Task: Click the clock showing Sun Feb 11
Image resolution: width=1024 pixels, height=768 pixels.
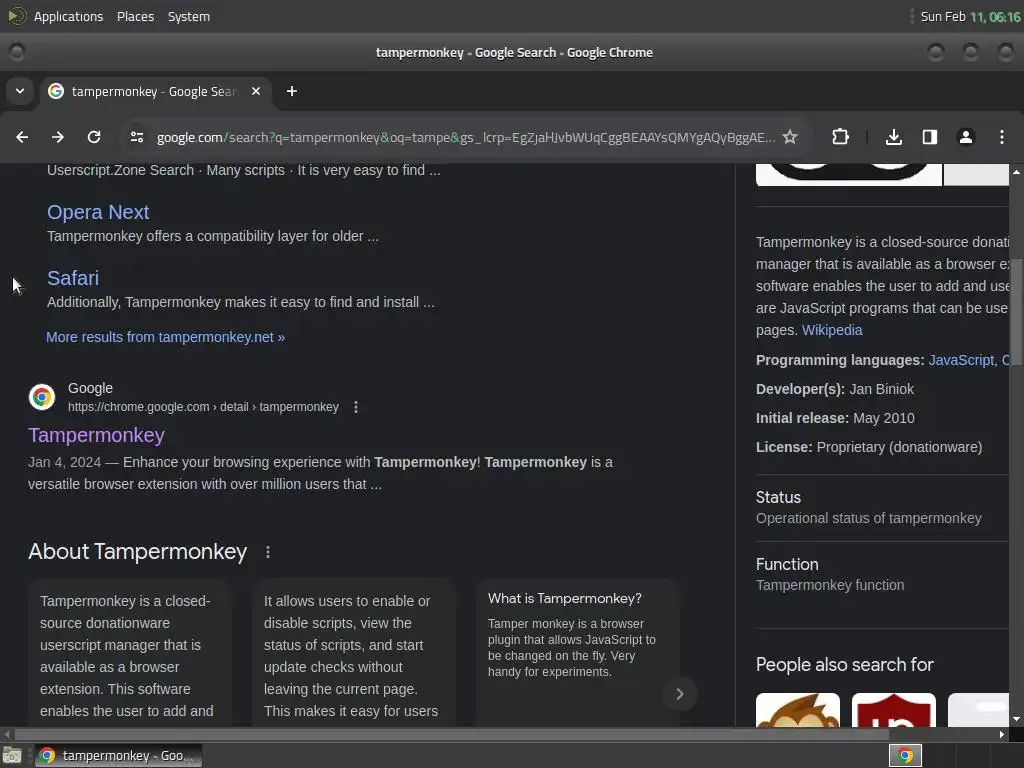Action: (970, 16)
